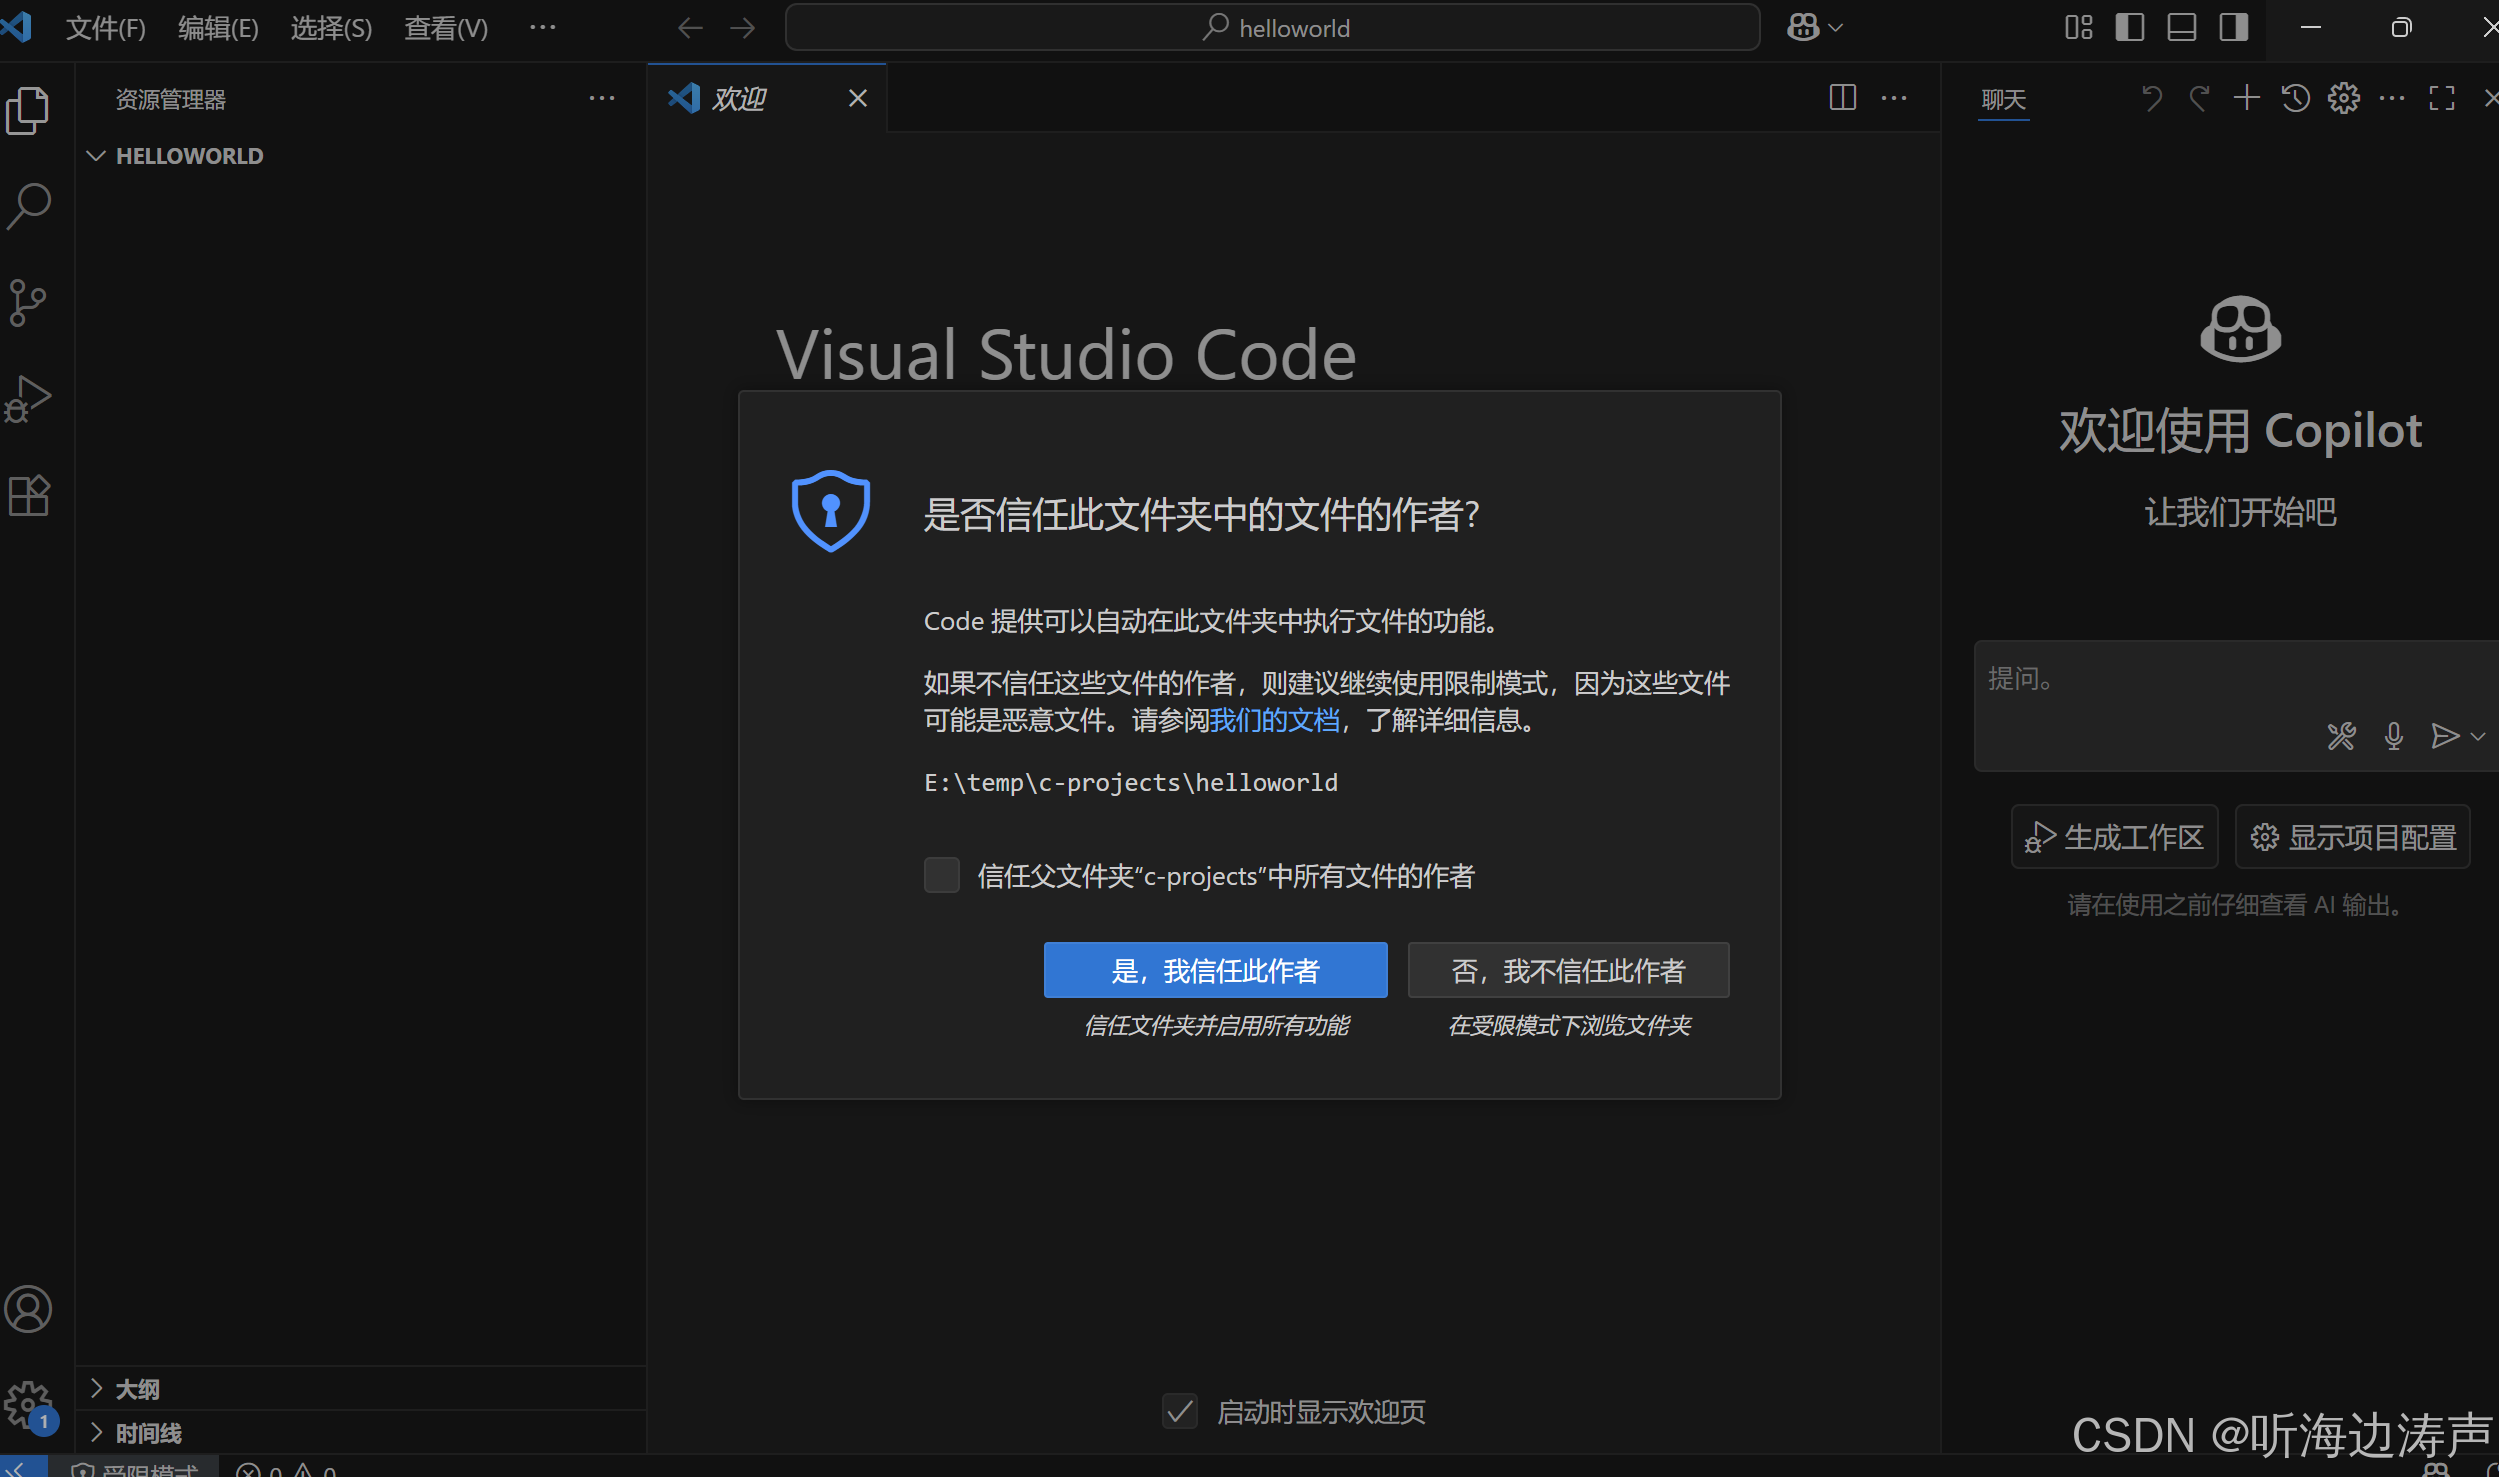This screenshot has width=2499, height=1477.
Task: Open the Customize Layout icon
Action: [x=2078, y=27]
